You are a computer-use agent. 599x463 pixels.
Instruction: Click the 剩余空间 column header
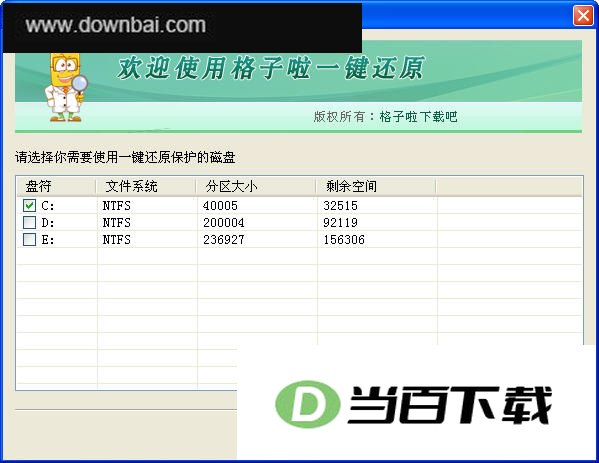[376, 186]
